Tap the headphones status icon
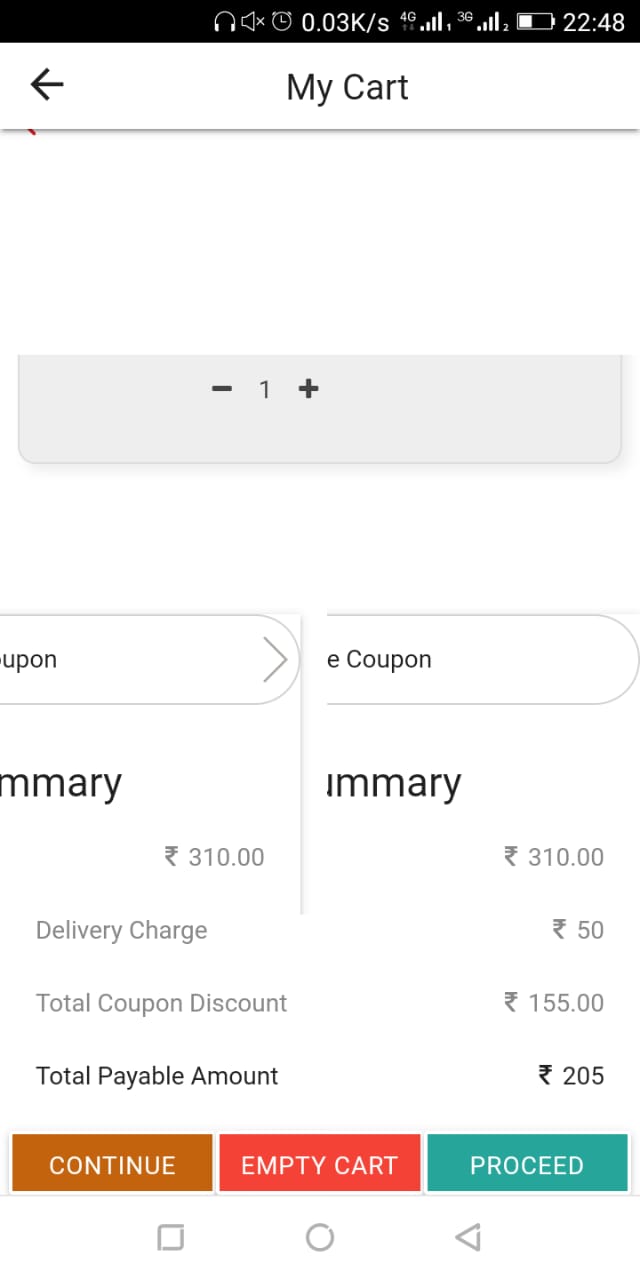The image size is (640, 1280). 226,22
